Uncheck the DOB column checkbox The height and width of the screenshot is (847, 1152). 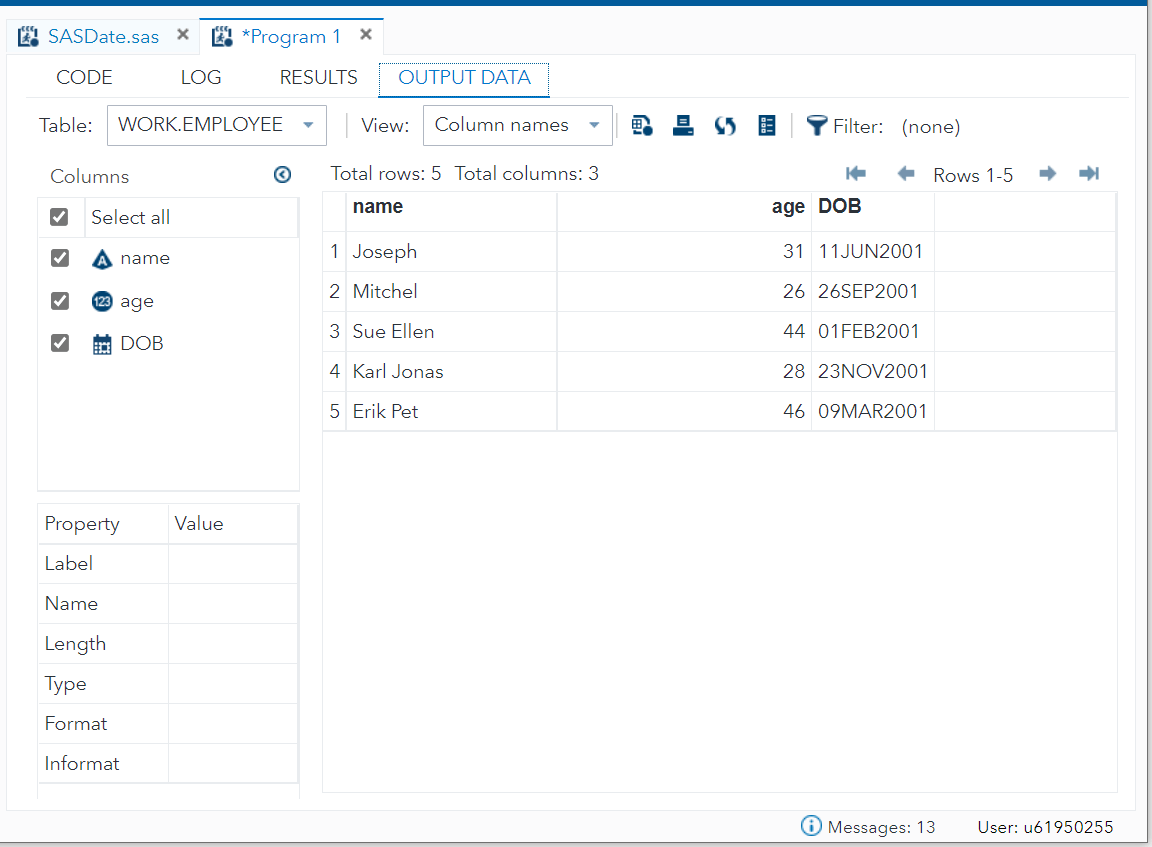click(59, 343)
